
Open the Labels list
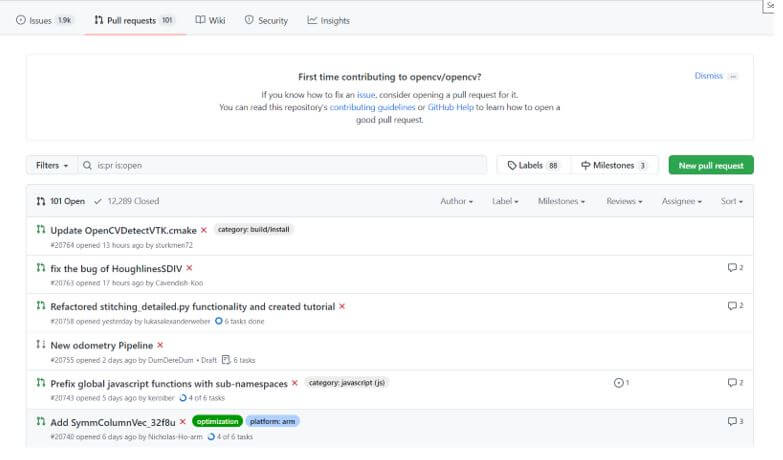[533, 165]
